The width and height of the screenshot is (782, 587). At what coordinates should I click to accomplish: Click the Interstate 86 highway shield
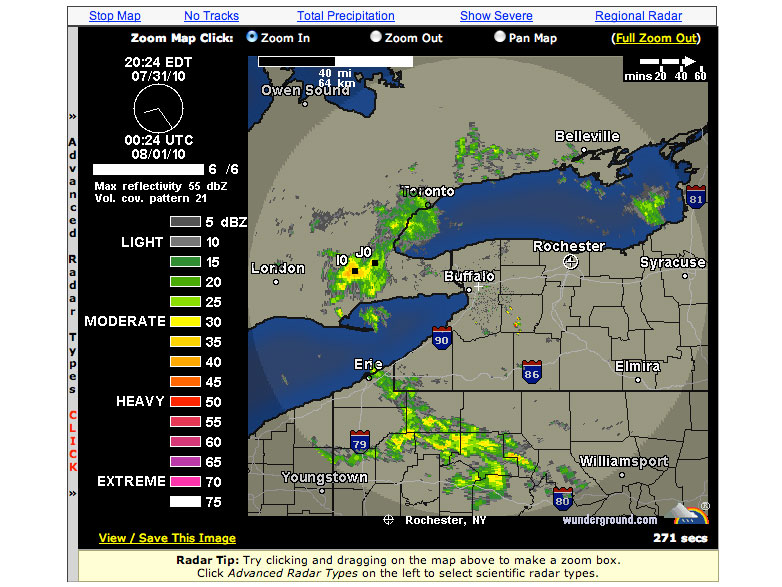pos(531,373)
